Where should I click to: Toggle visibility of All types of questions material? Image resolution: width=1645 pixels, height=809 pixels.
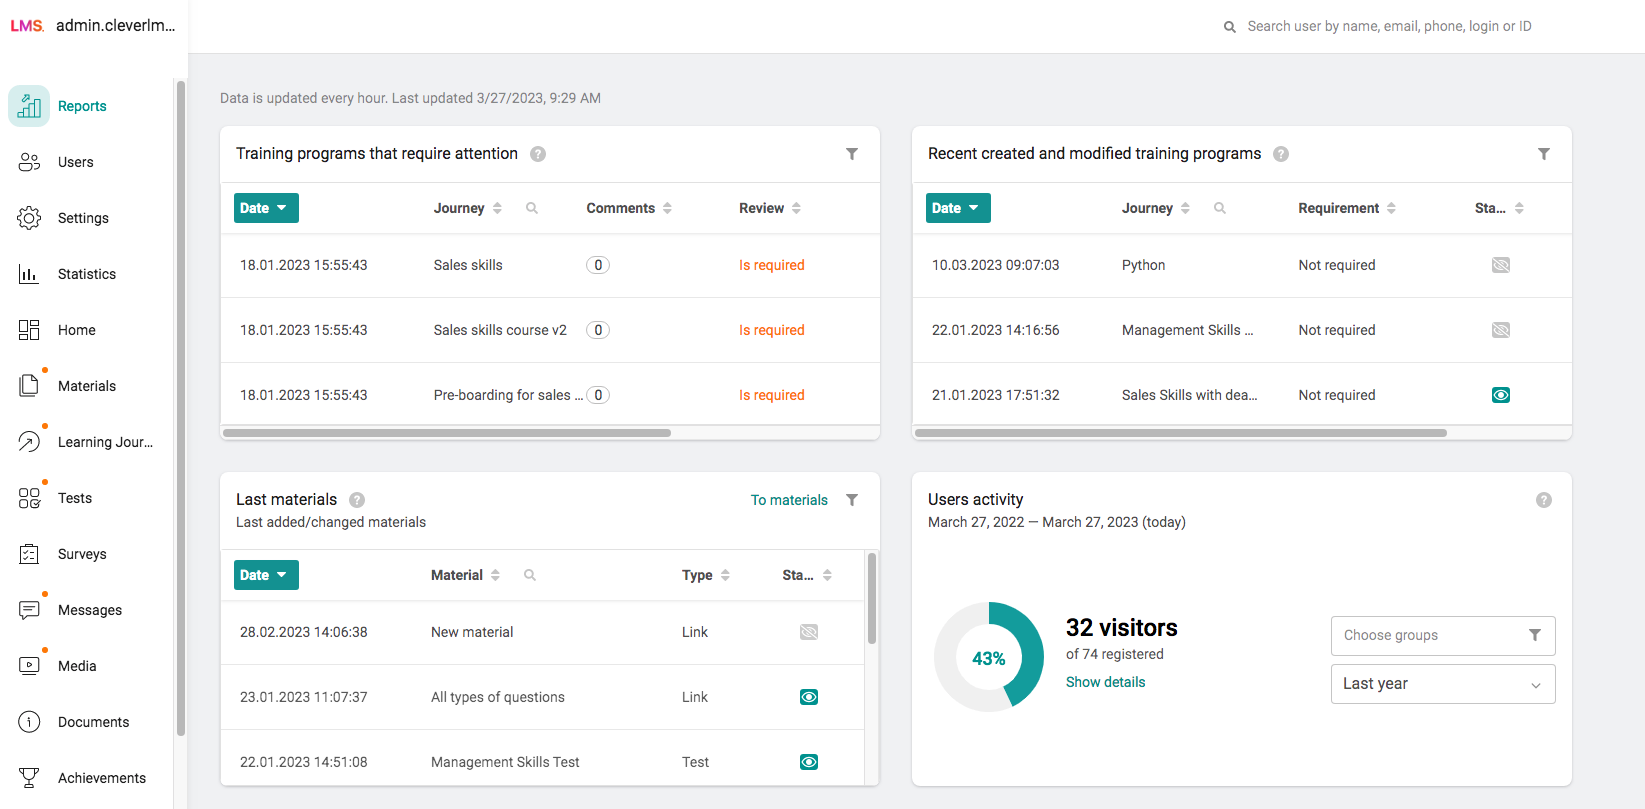(809, 697)
